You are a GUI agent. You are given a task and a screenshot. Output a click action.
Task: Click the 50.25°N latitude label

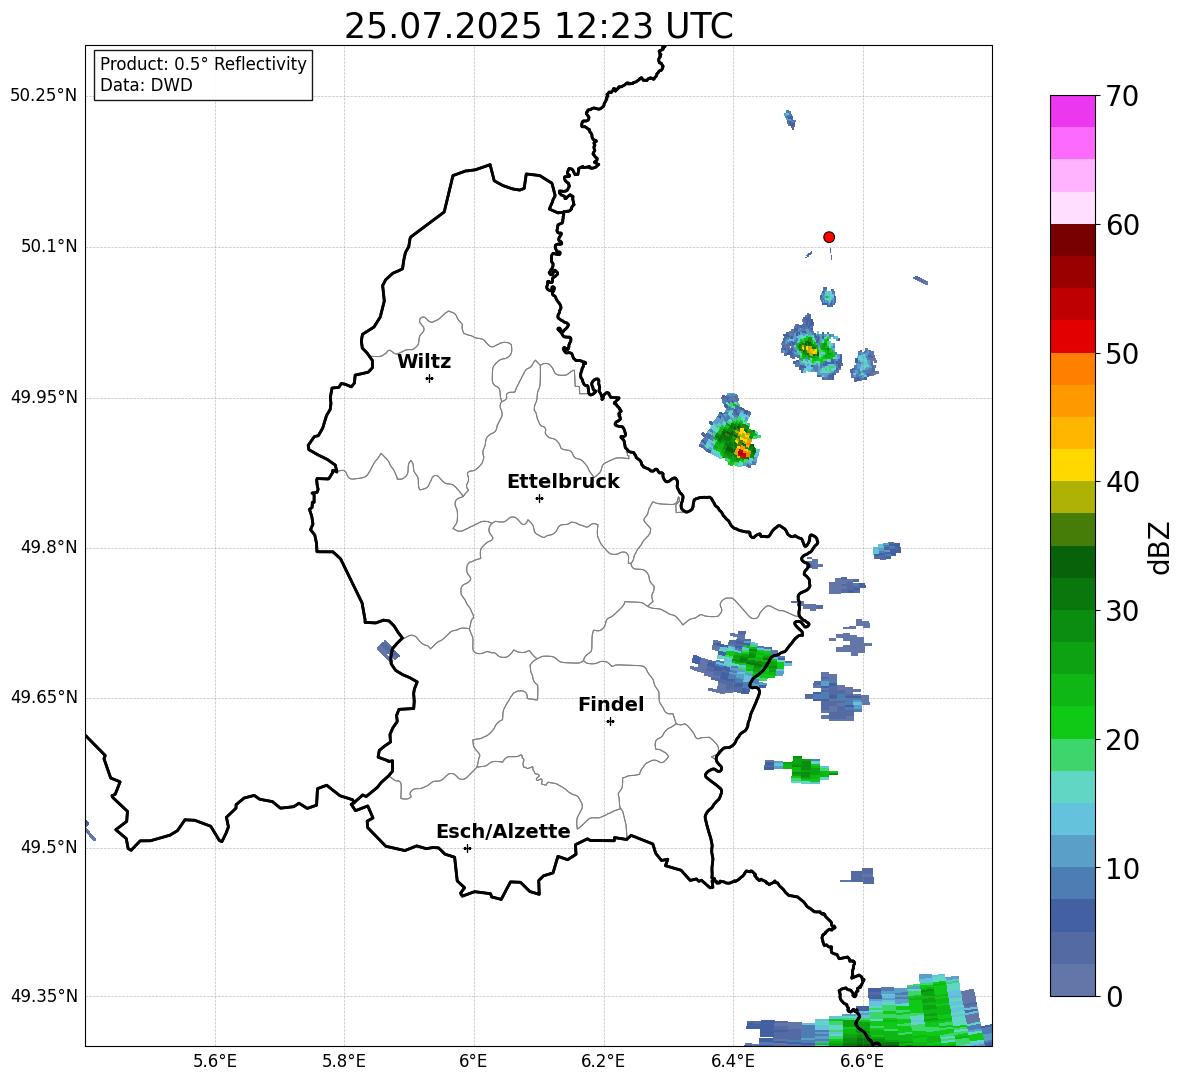pos(43,96)
